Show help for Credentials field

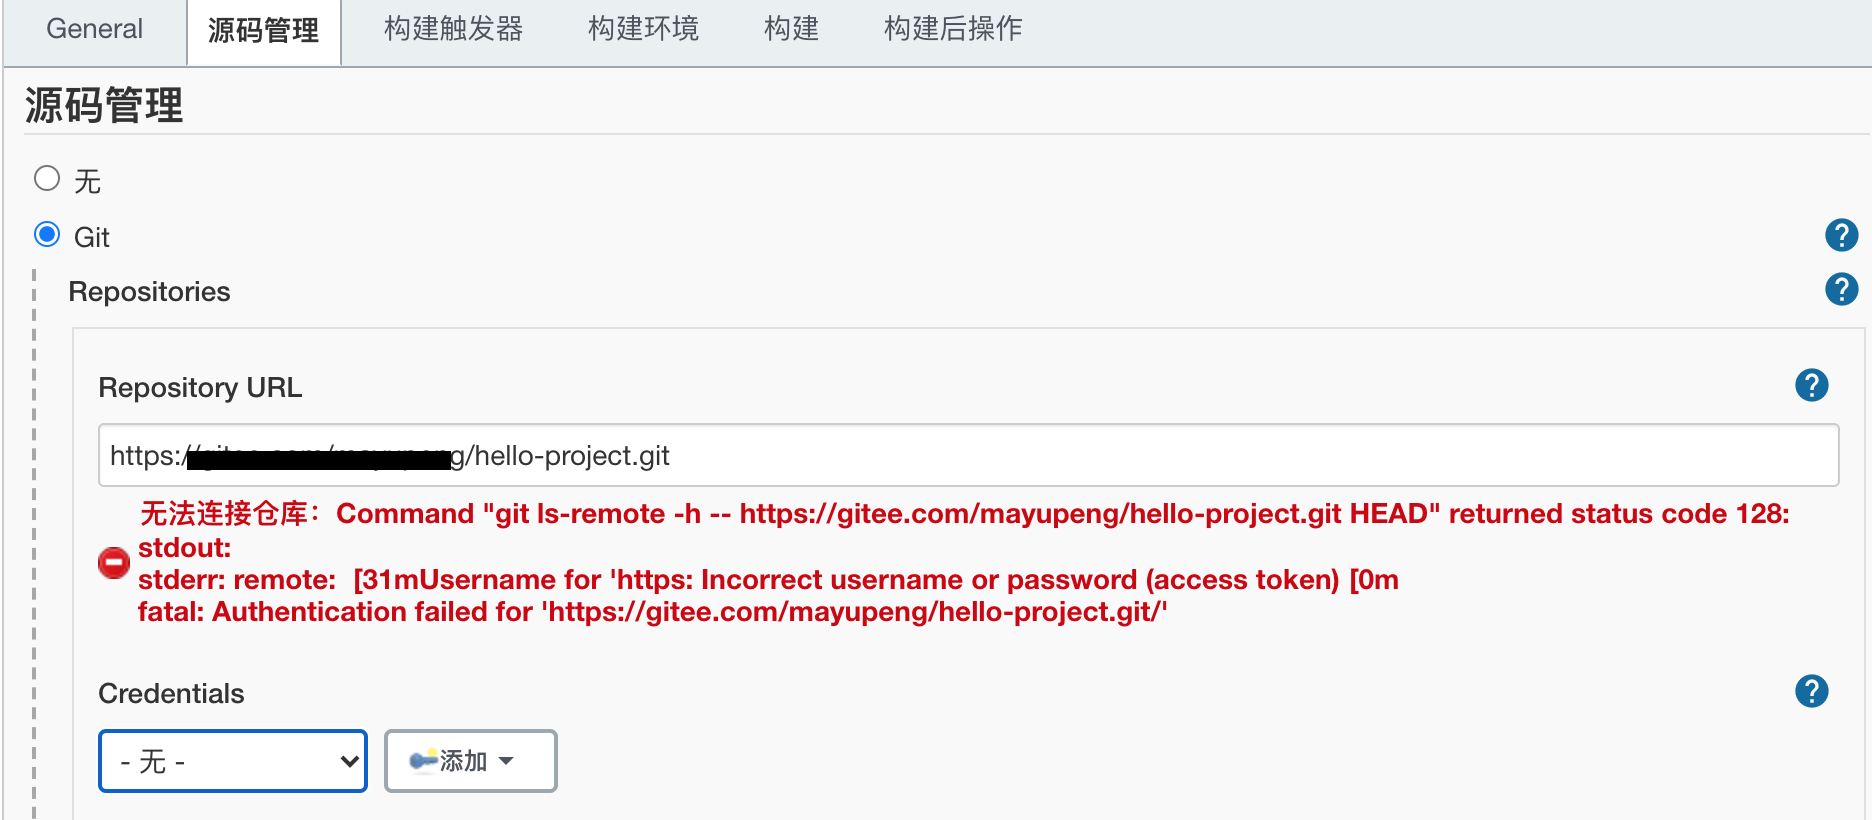tap(1811, 691)
